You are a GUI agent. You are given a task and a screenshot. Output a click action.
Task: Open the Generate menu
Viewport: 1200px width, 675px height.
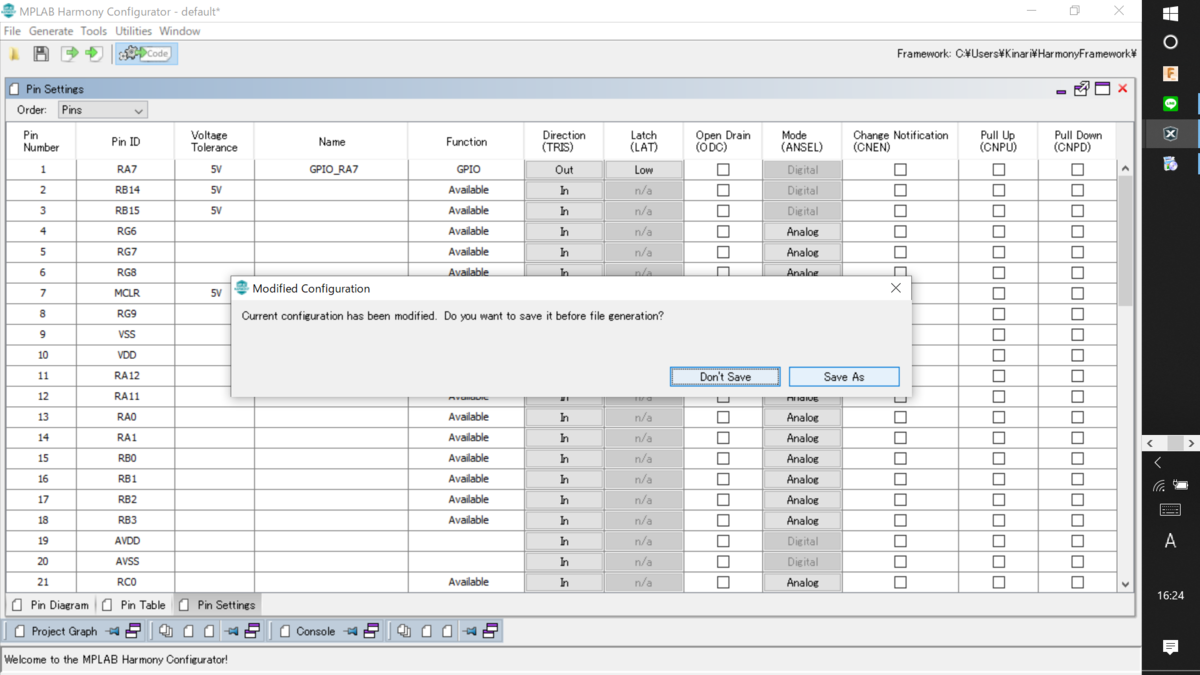coord(51,31)
